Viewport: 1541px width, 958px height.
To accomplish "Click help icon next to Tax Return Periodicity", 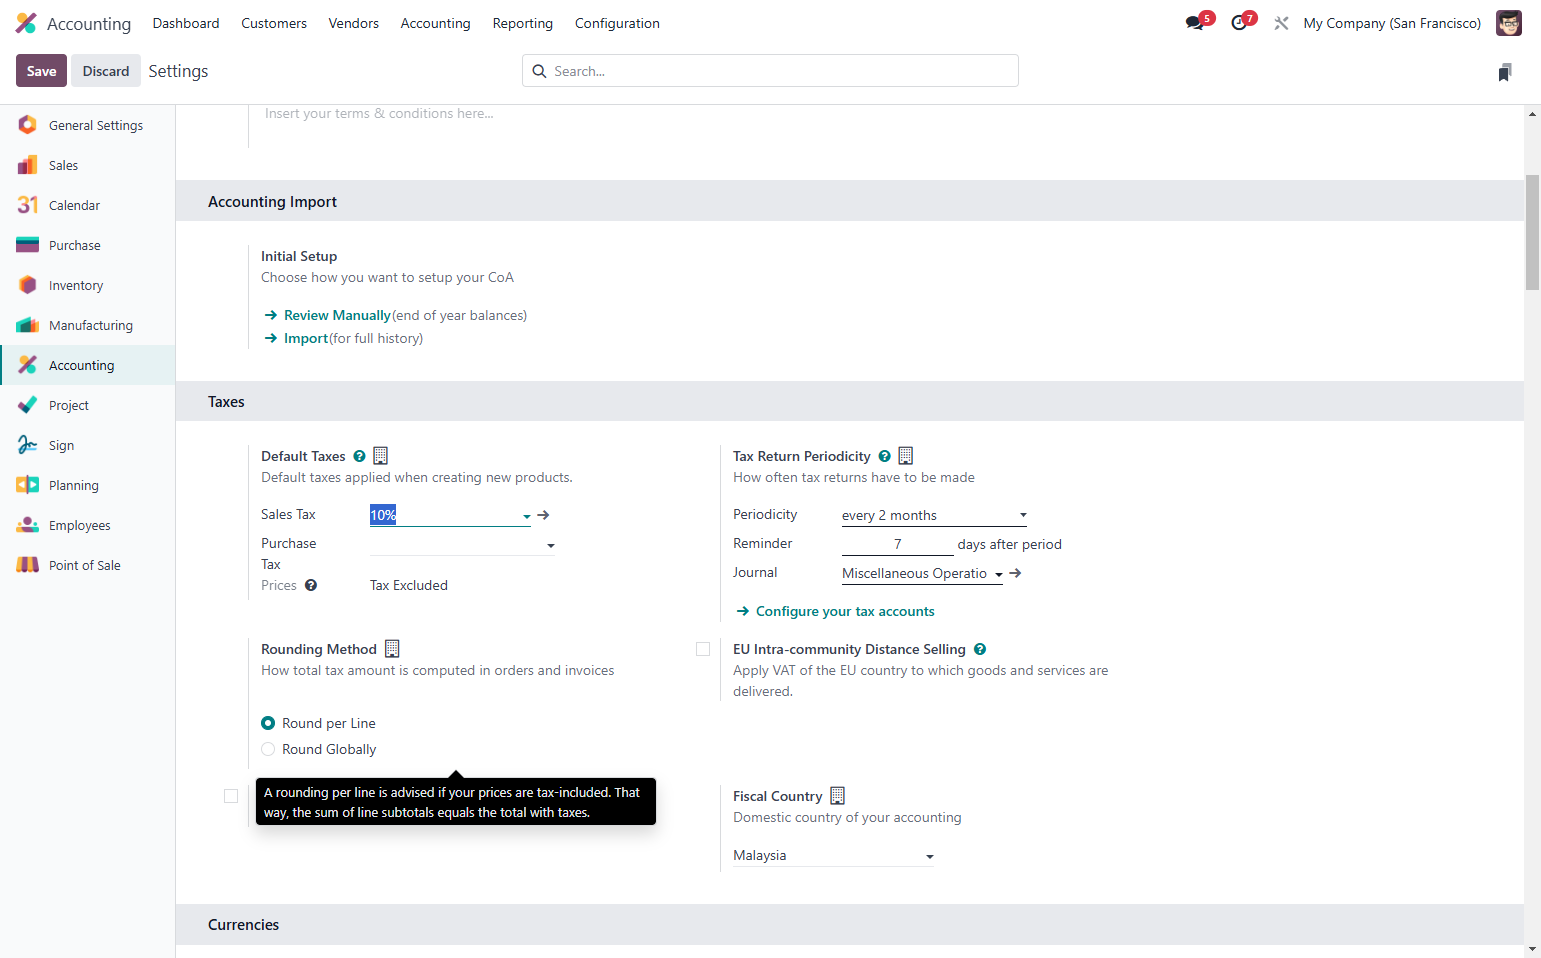I will point(885,456).
